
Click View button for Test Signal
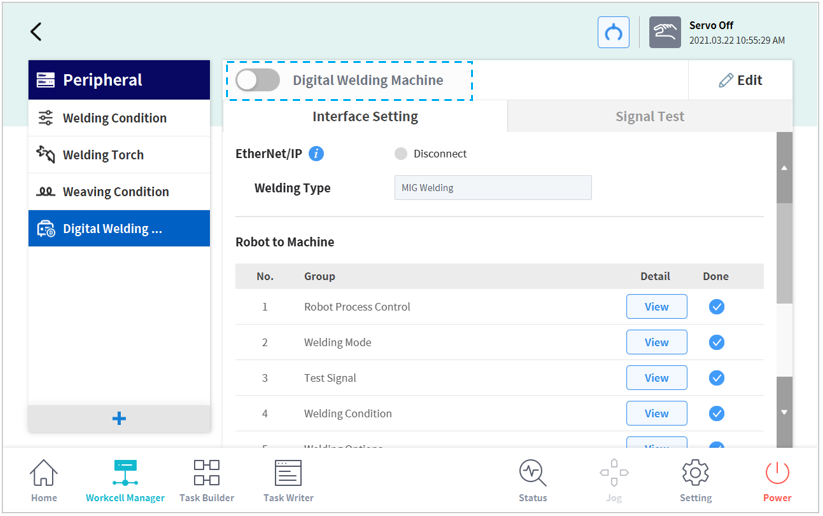tap(656, 378)
